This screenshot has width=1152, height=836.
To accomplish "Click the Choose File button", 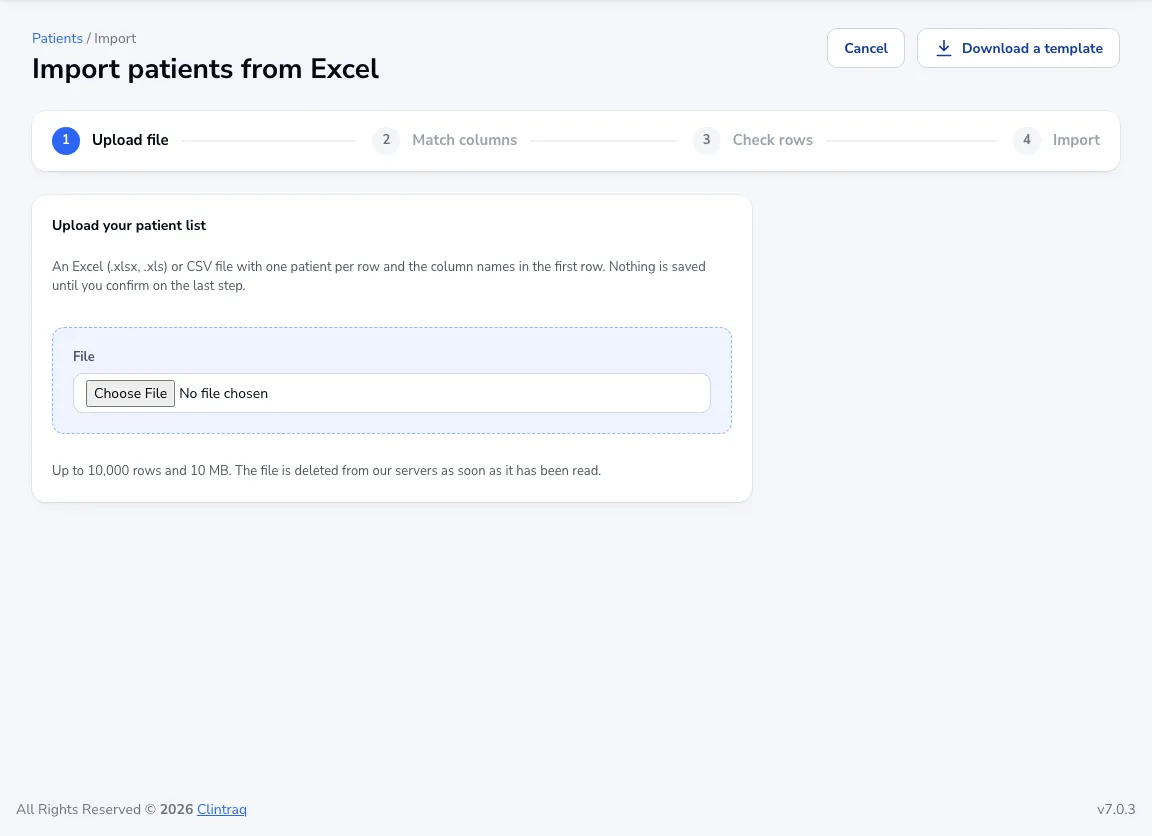I will (131, 393).
